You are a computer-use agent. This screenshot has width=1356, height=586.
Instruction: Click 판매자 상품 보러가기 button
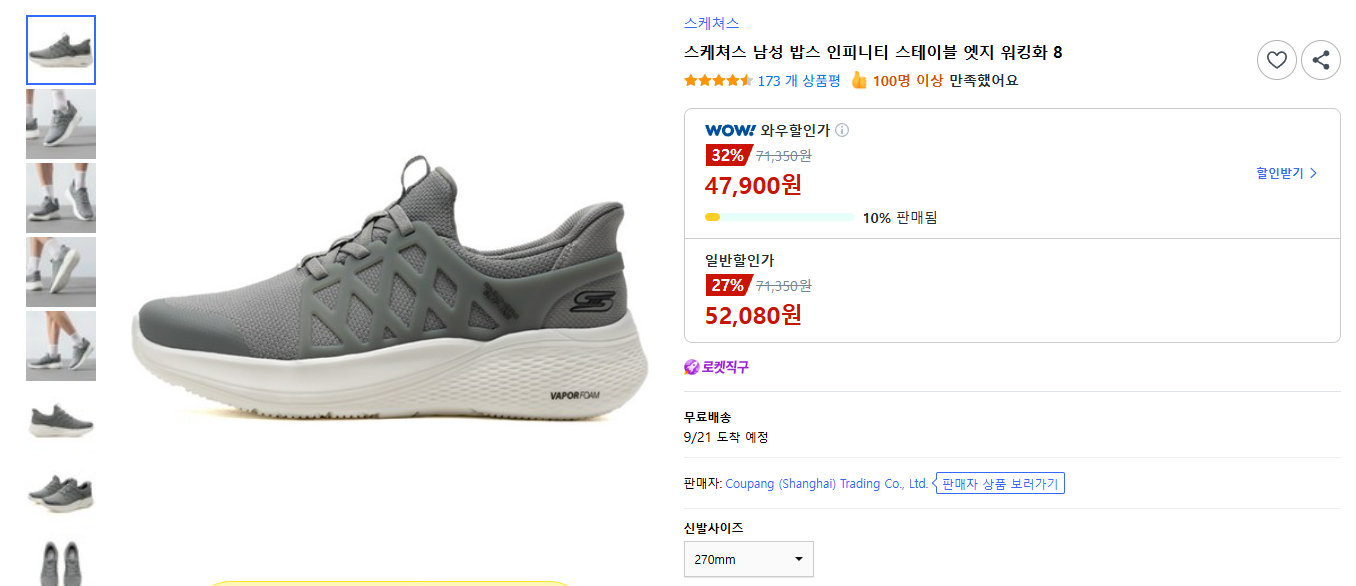click(1000, 484)
